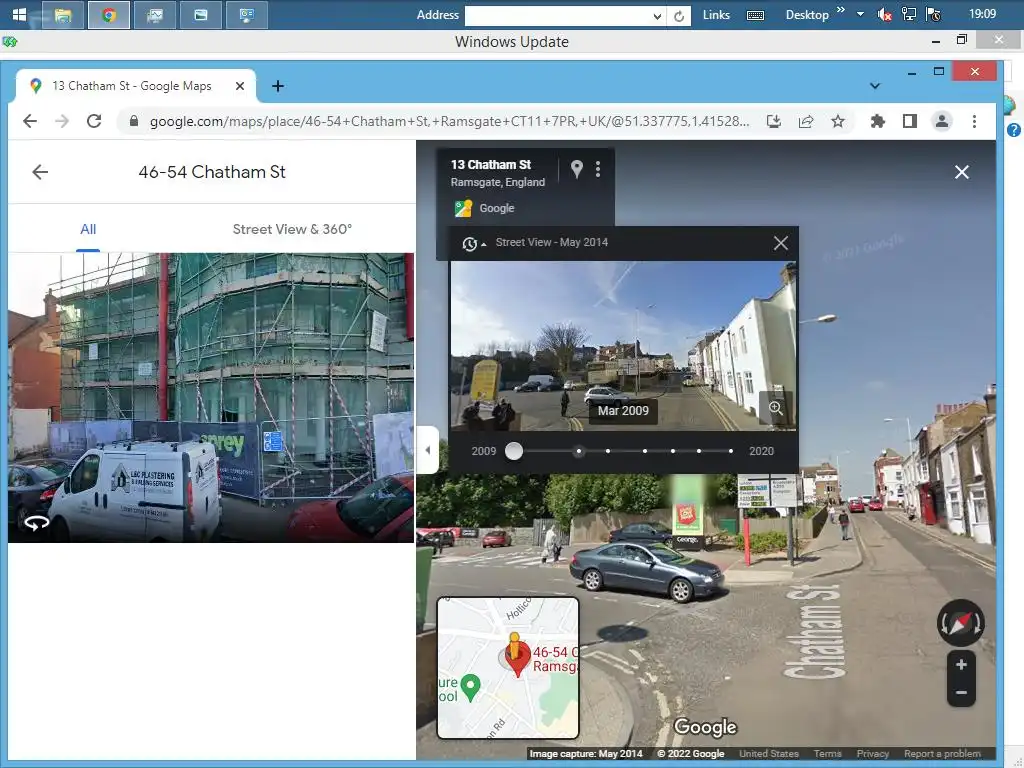Viewport: 1024px width, 768px height.
Task: Click the taskbar clock showing 19:09
Action: click(x=982, y=14)
